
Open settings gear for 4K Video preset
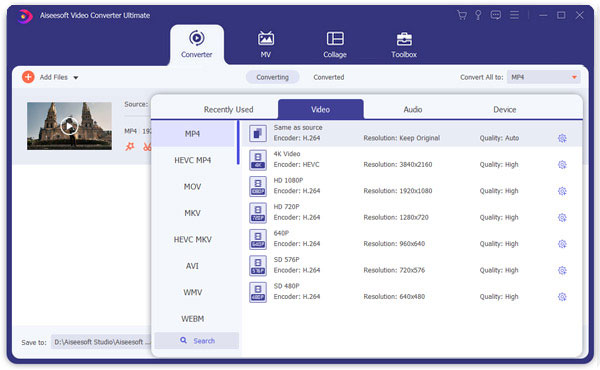[562, 165]
